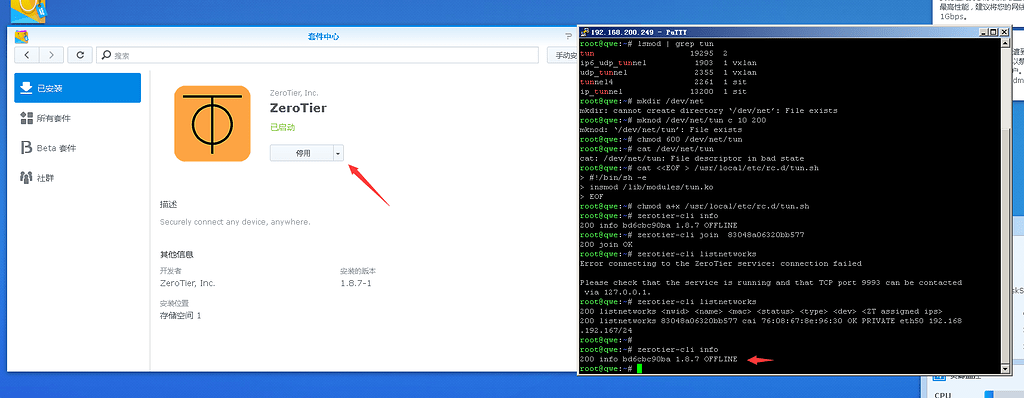This screenshot has width=1024, height=398.
Task: Open the 社群 community tab
Action: pyautogui.click(x=78, y=178)
